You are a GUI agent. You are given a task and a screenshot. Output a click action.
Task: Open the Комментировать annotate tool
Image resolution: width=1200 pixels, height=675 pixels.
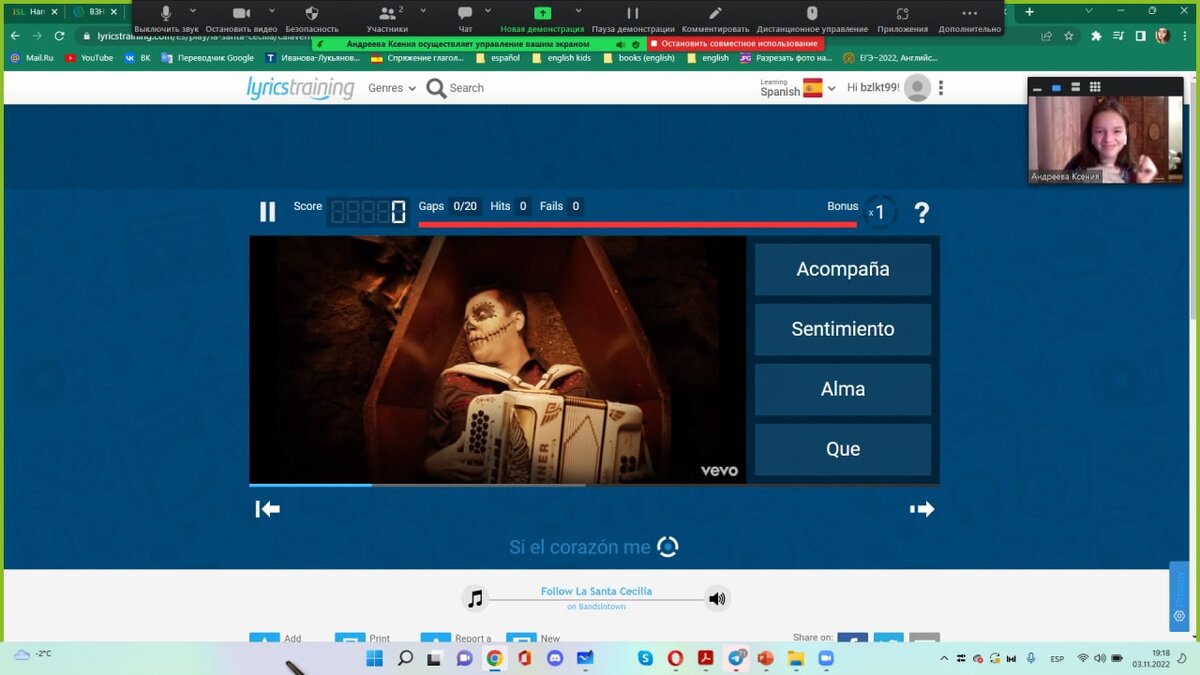click(x=715, y=18)
